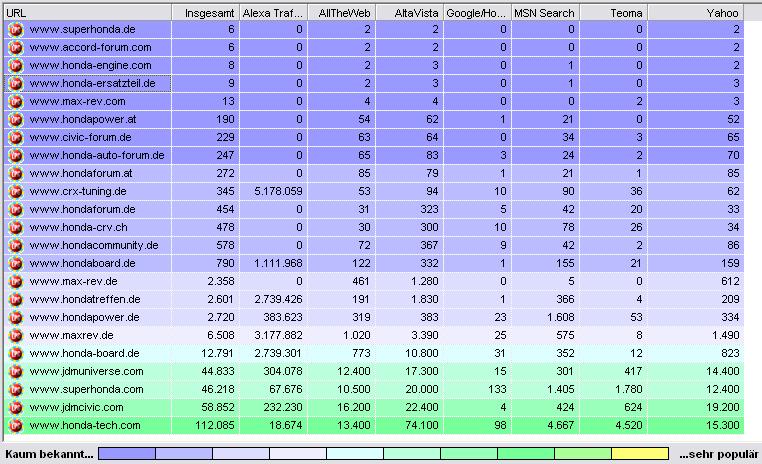Click the icon beside www.superhonda.de
Viewport: 762px width, 464px height.
tap(15, 29)
